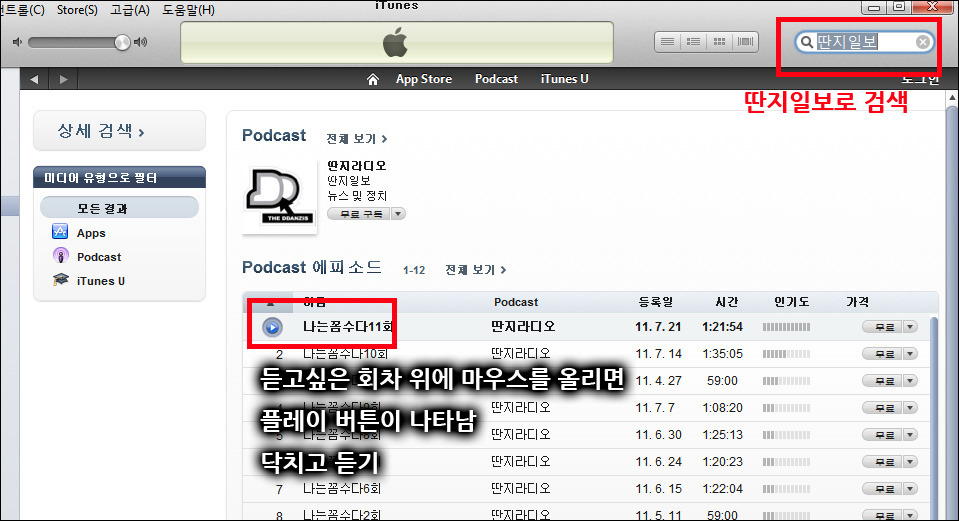959x521 pixels.
Task: Select 모든 결과 filter
Action: [x=119, y=208]
